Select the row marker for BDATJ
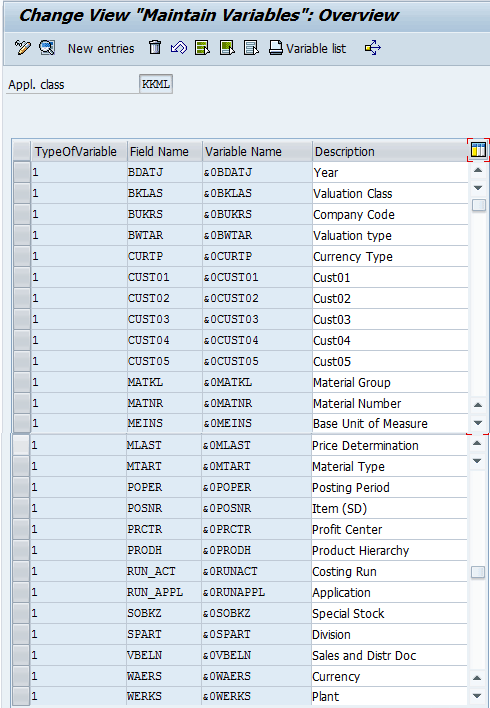The width and height of the screenshot is (490, 708). (x=21, y=172)
